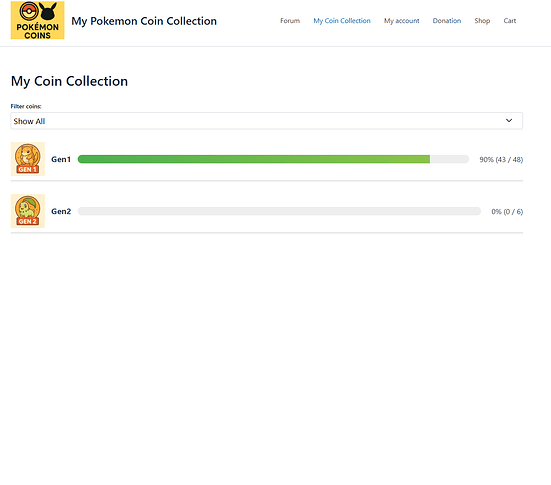Click the dropdown chevron in filter box
This screenshot has height=485, width=551.
tap(509, 121)
